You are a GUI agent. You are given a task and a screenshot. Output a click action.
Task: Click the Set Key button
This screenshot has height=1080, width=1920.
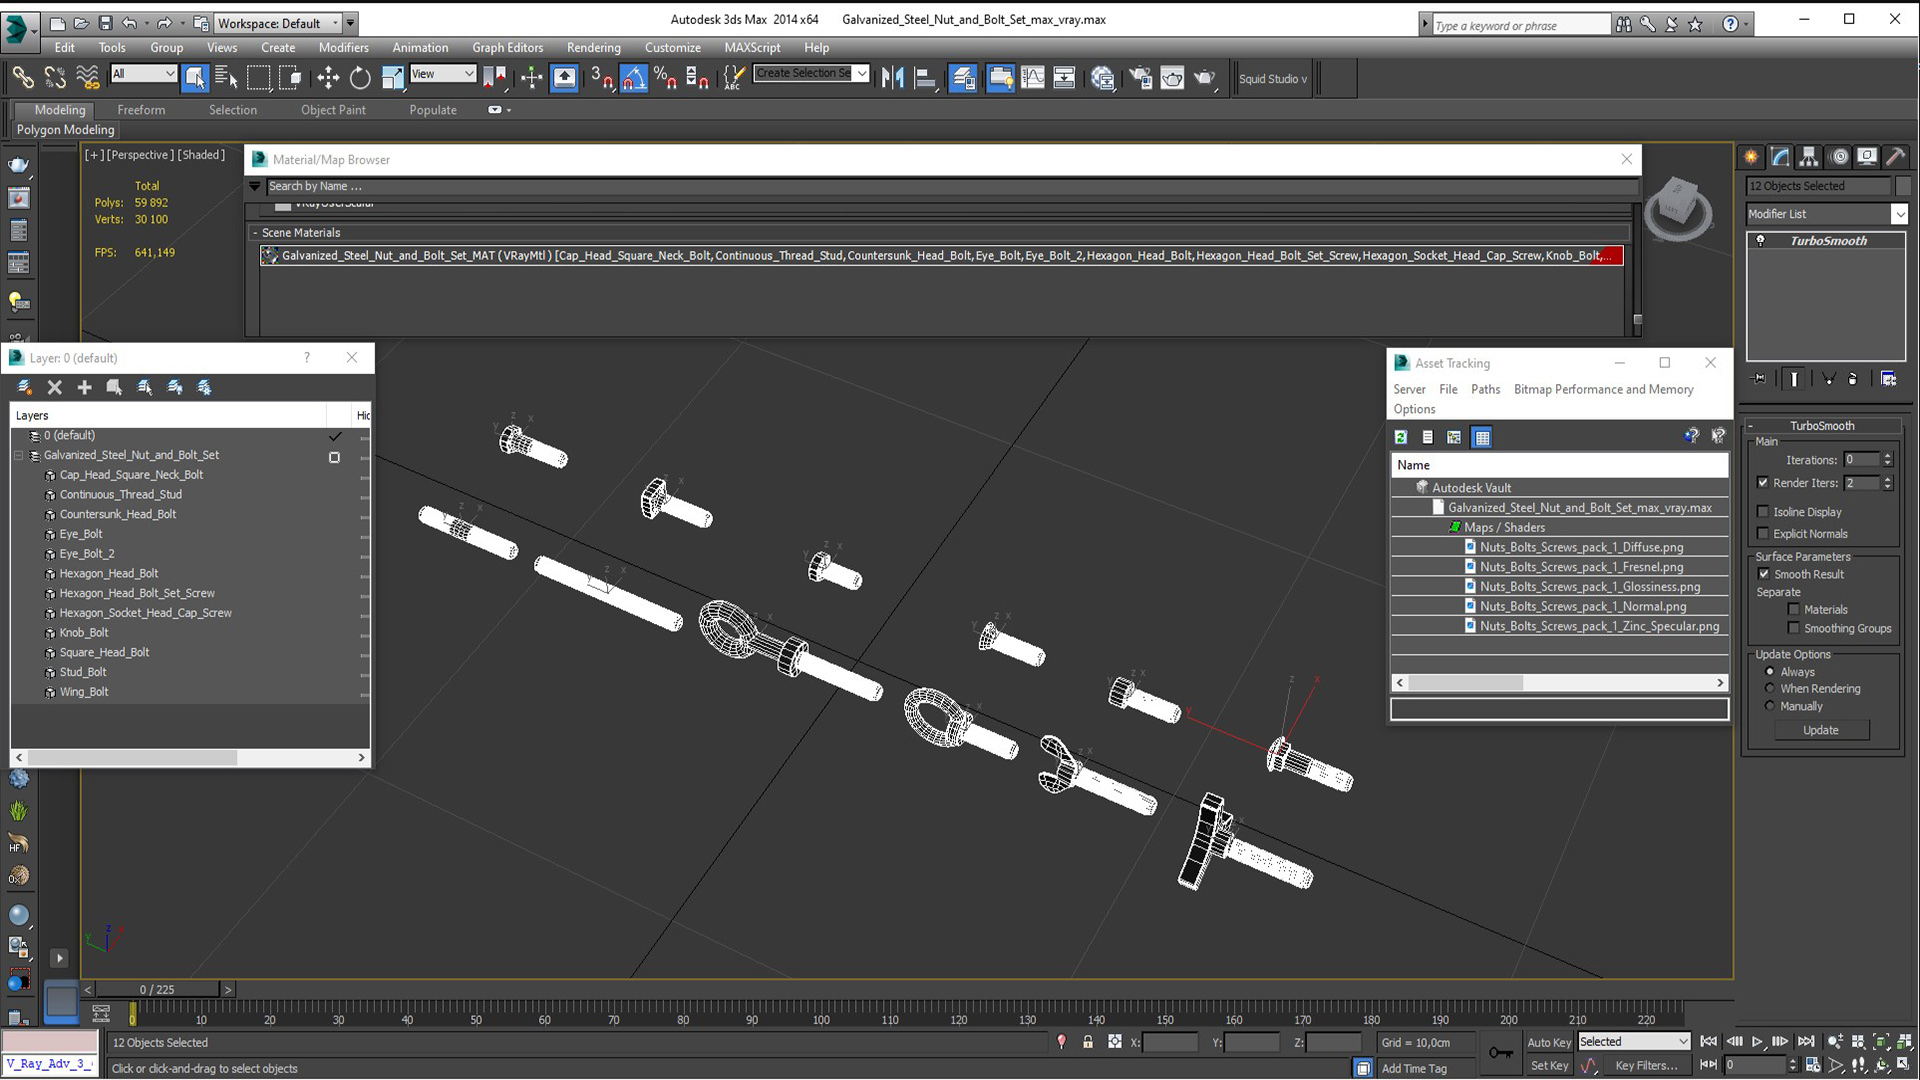click(x=1548, y=1066)
